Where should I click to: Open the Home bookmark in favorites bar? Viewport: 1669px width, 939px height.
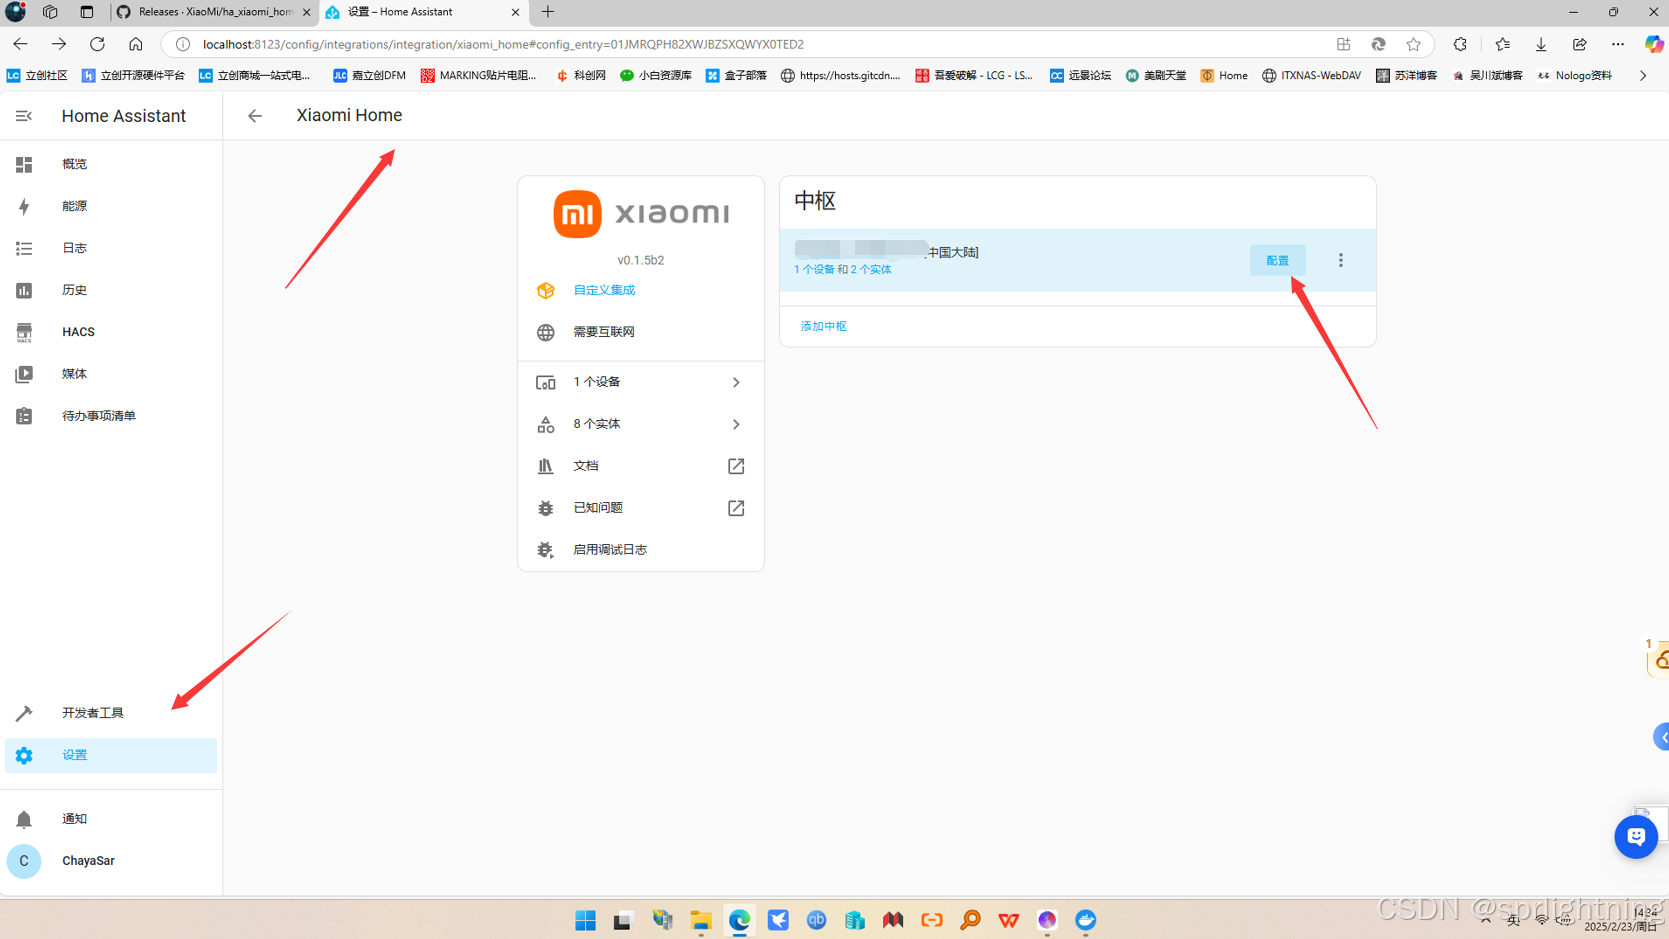point(1224,75)
